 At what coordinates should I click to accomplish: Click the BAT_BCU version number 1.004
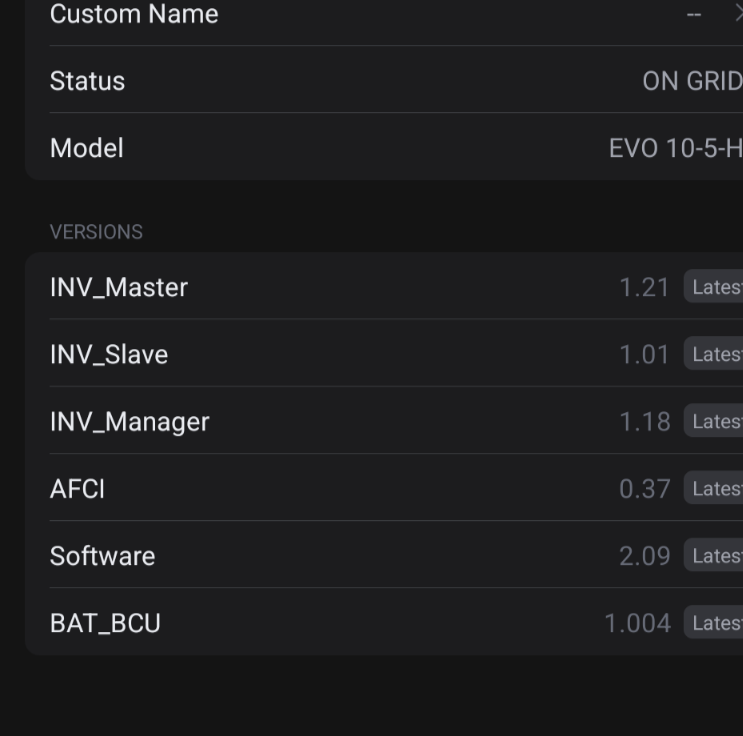pyautogui.click(x=638, y=623)
